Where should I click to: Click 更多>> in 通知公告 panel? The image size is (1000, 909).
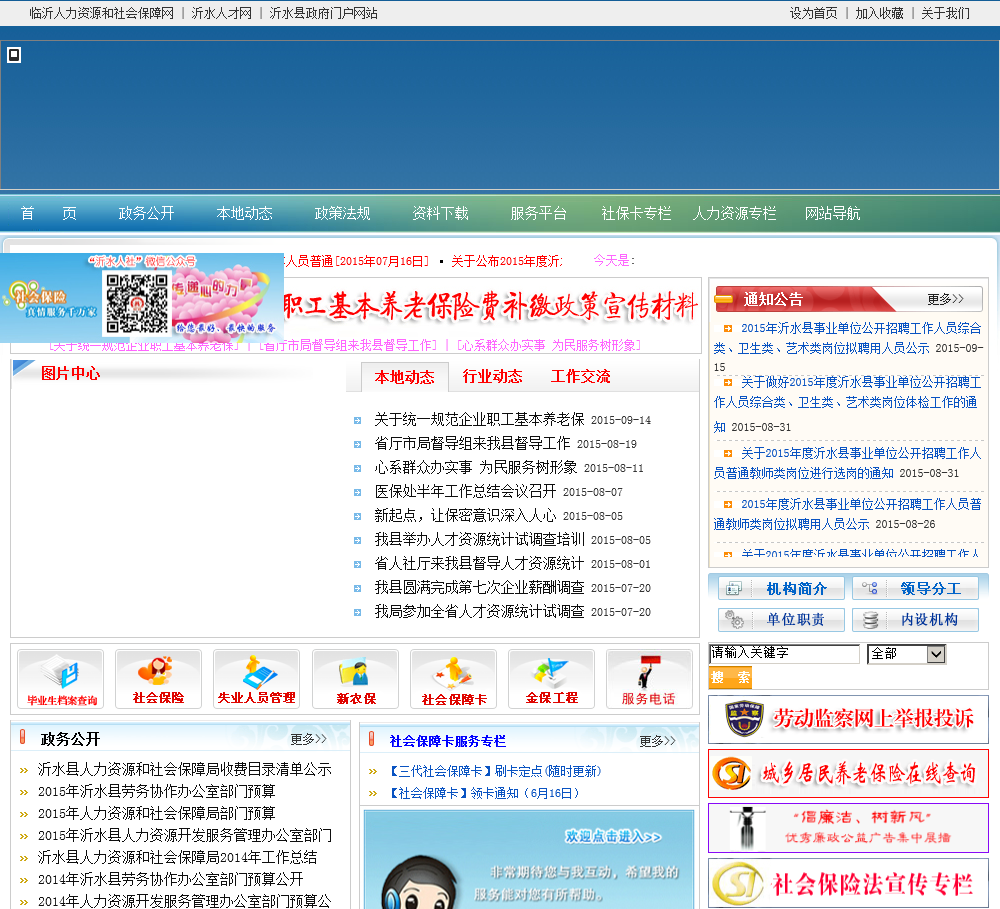coord(945,299)
